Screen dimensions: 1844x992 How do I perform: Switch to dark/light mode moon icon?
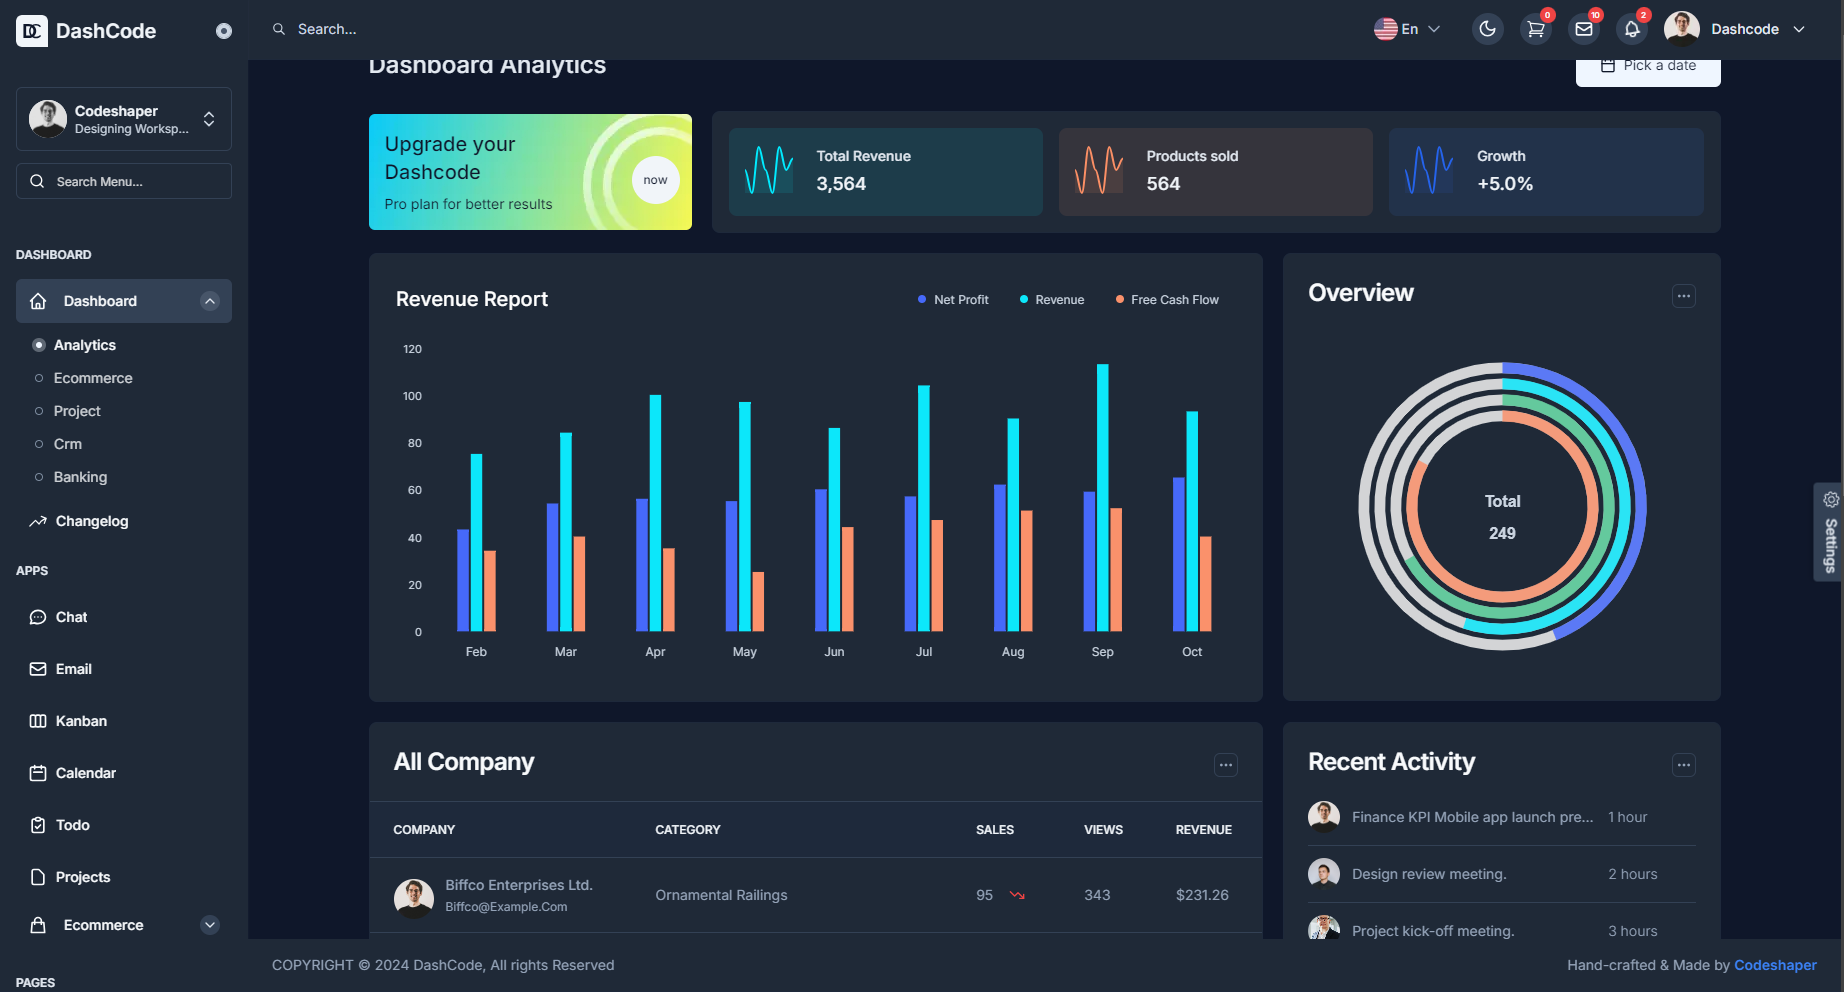pyautogui.click(x=1488, y=29)
